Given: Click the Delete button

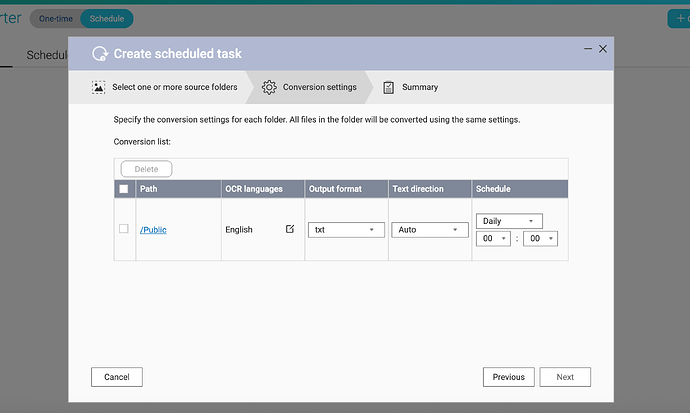Looking at the screenshot, I should click(147, 169).
